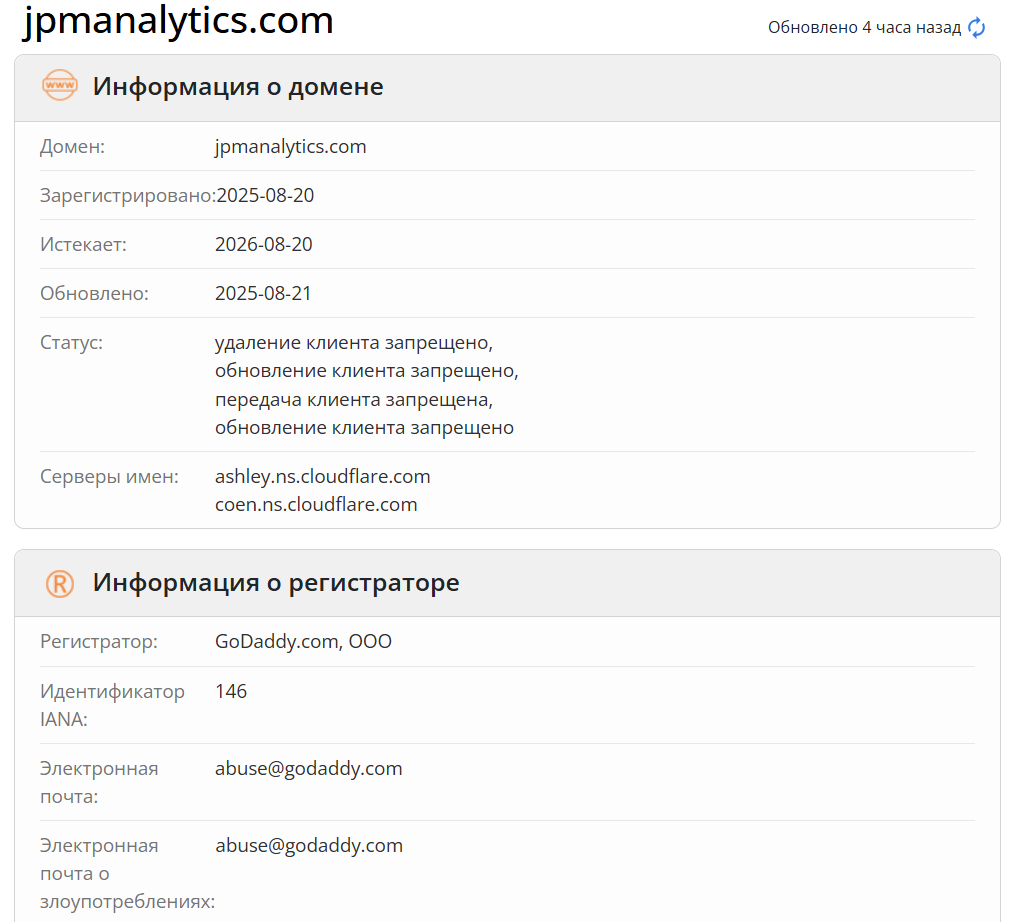Click the IANA identifier value 146

click(x=231, y=690)
